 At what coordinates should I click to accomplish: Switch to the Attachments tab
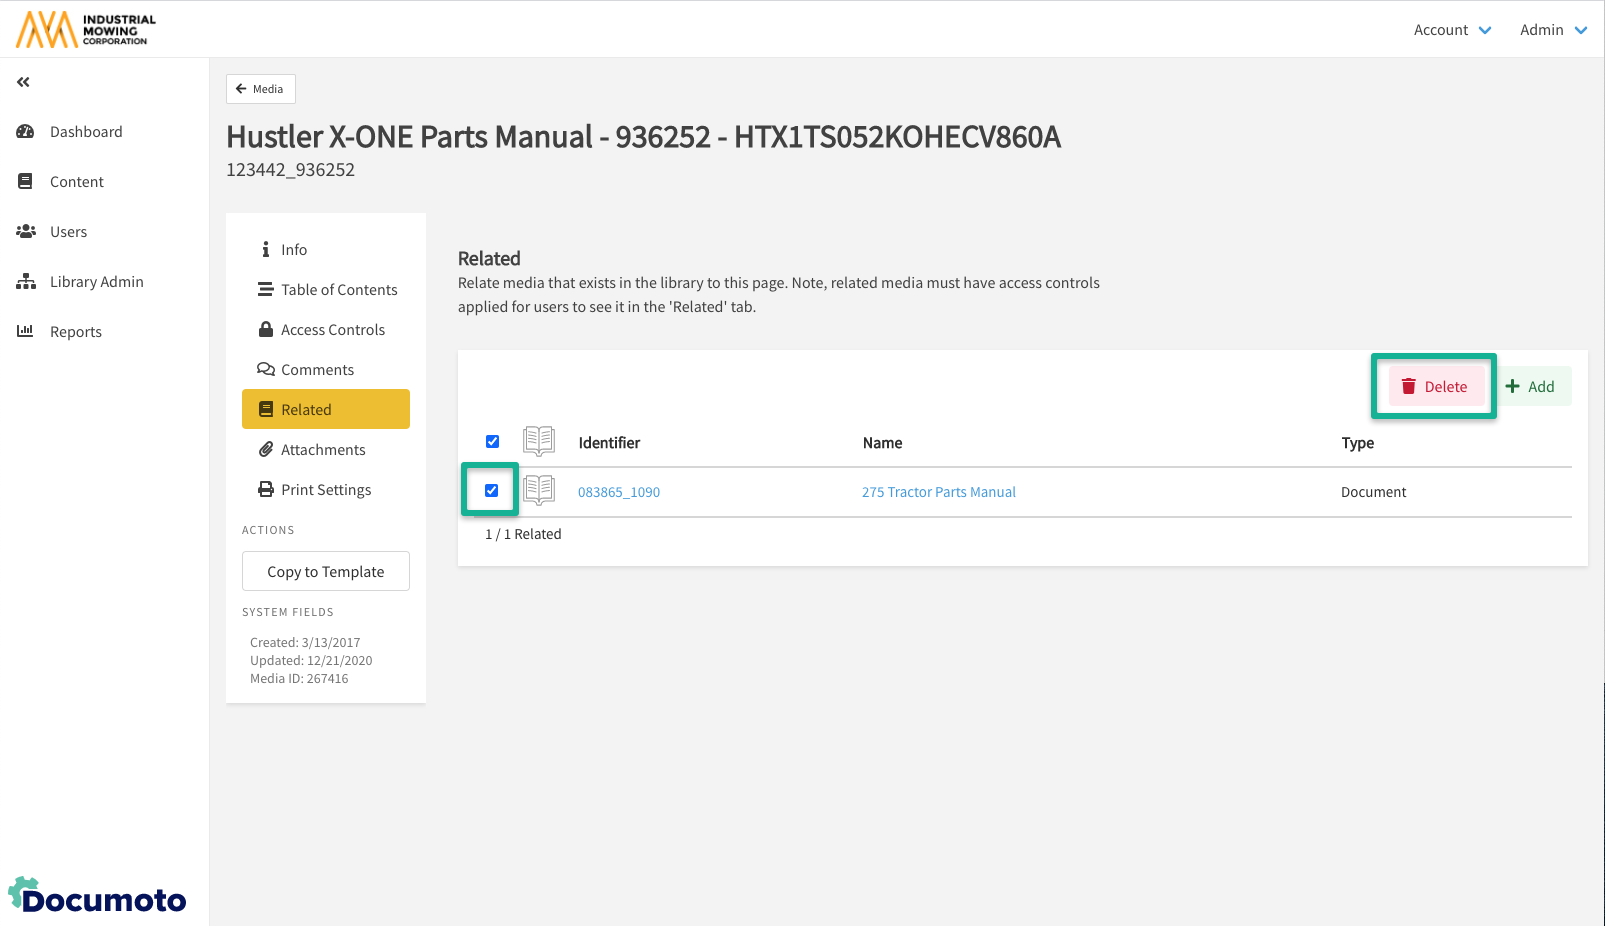(x=325, y=450)
